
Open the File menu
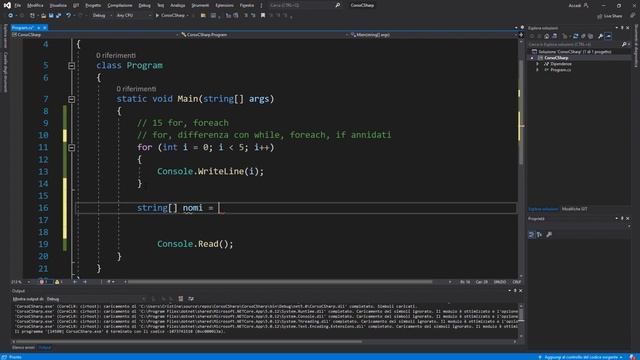tap(18, 5)
